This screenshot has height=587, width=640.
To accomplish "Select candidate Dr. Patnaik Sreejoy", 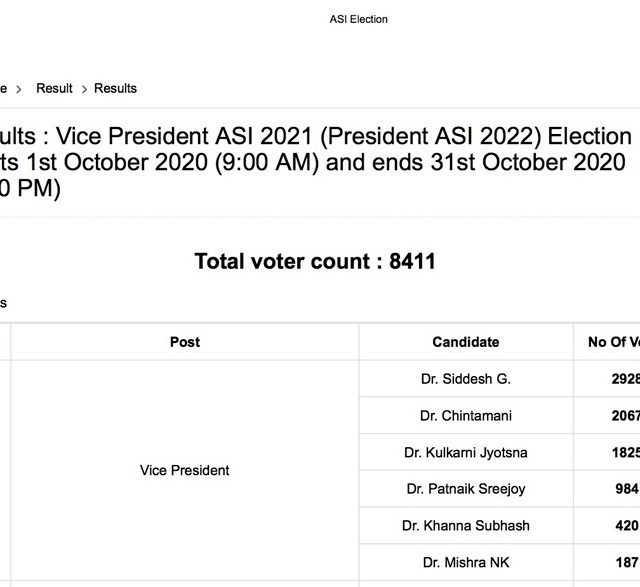I will coord(465,489).
